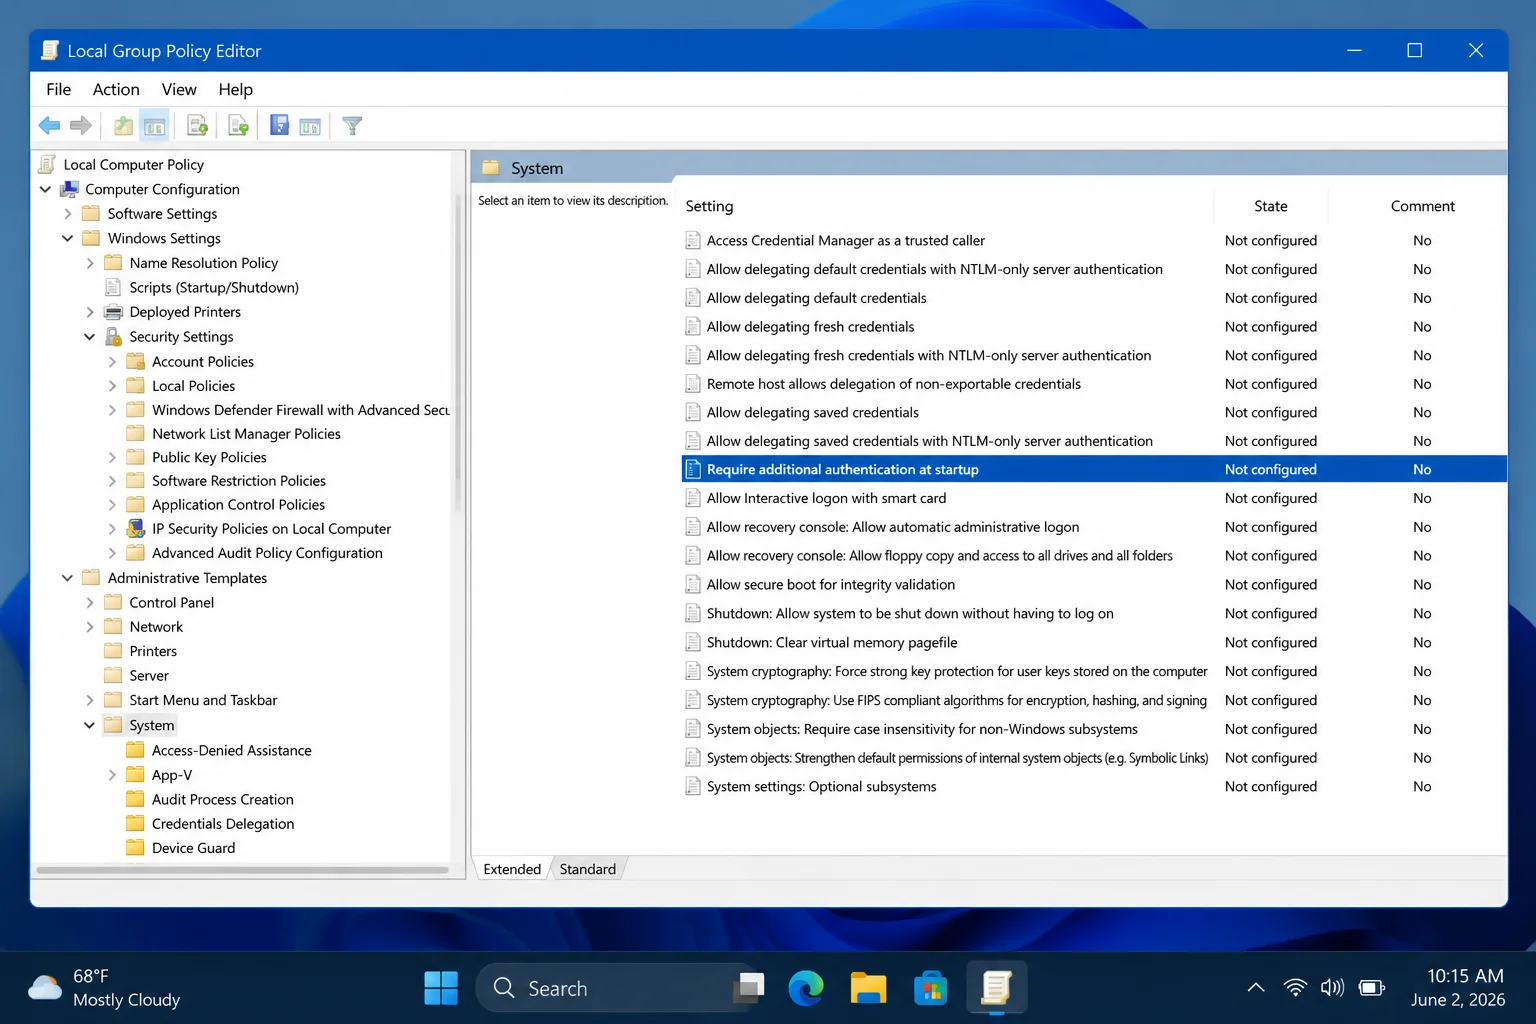Click the icon beside Require additional authentication
Screen dimensions: 1536x1024
pos(692,469)
